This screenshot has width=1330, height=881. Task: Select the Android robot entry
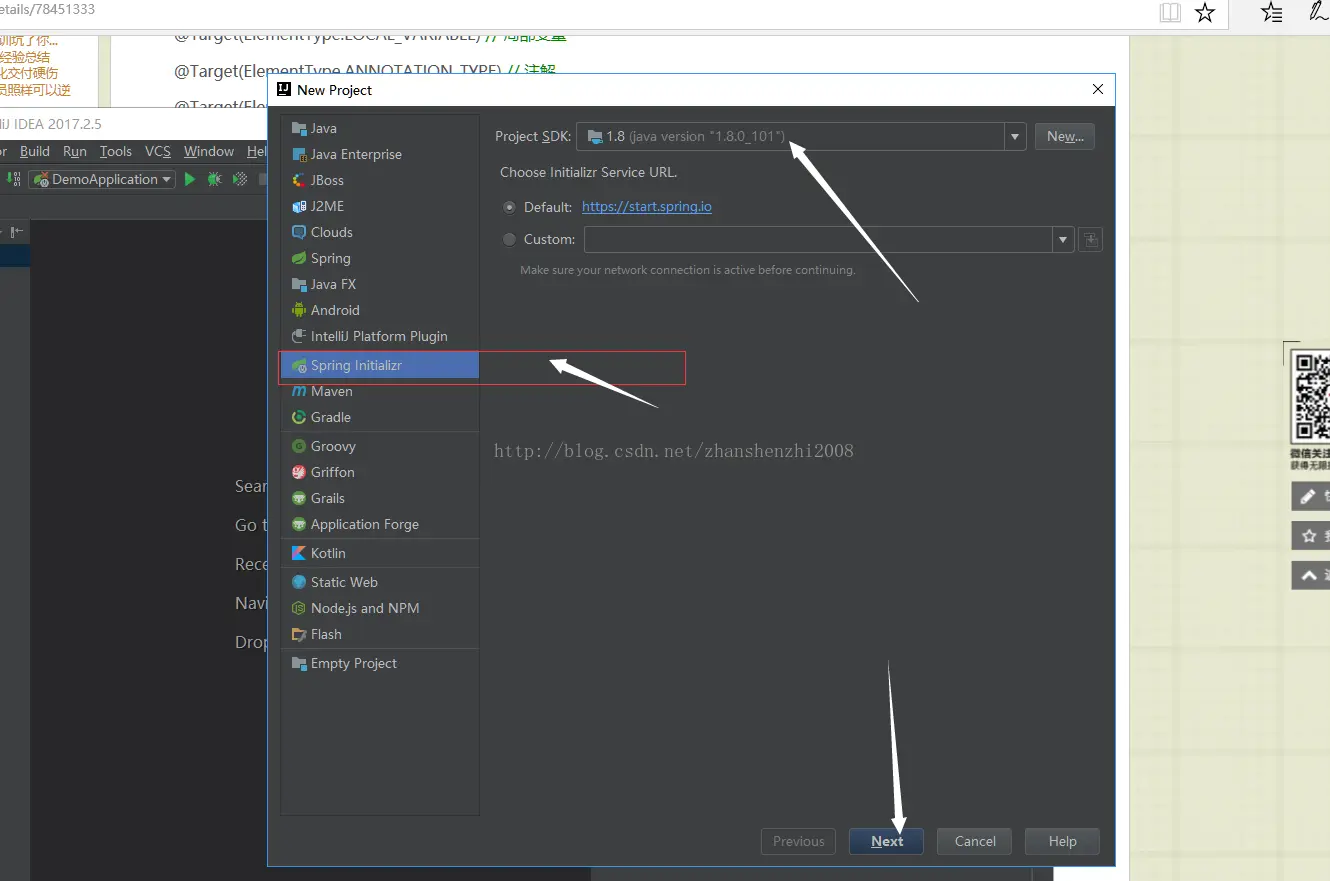380,310
